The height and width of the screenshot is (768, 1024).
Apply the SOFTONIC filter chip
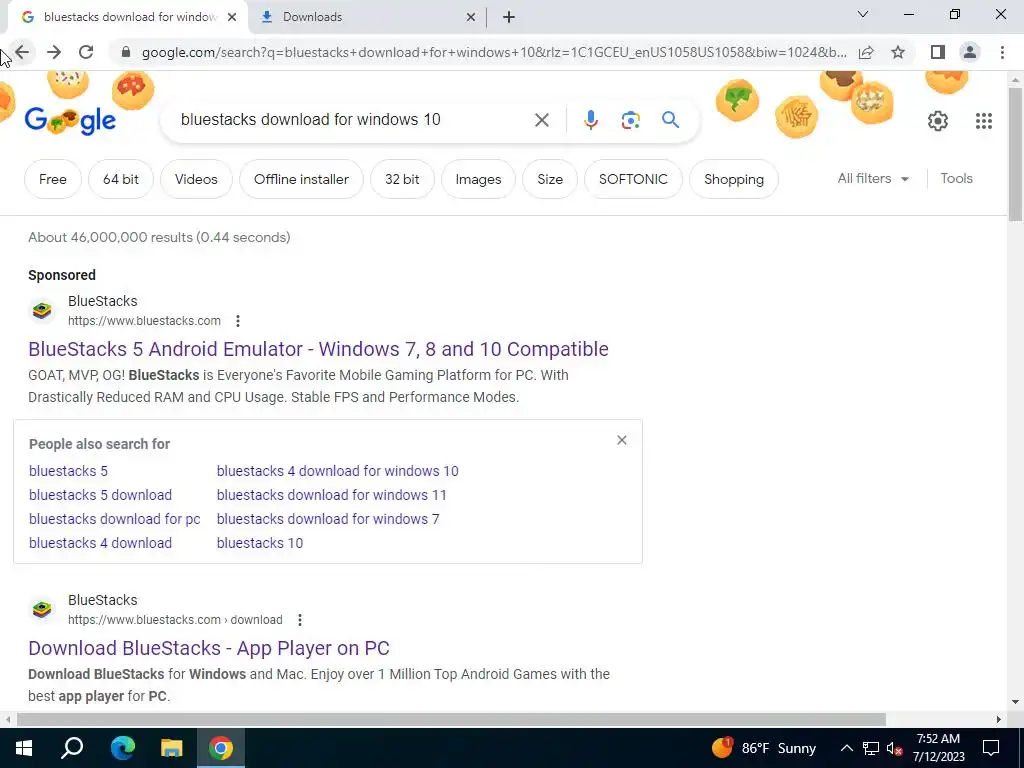[633, 179]
